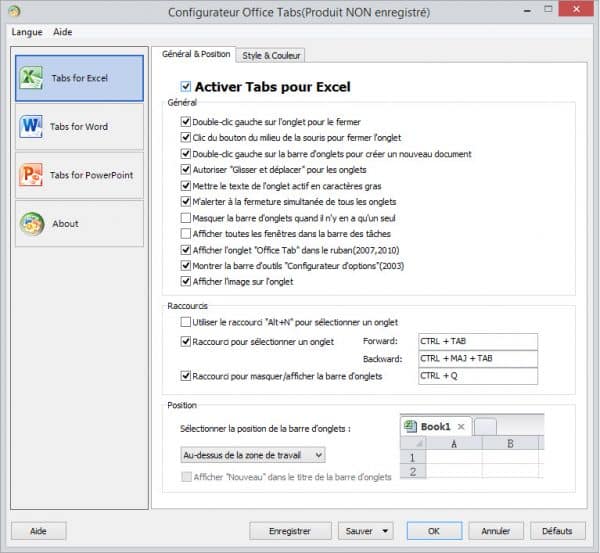Uncheck M'alerter à la fermeture simultanée des onglets
Viewport: 600px width, 553px height.
tap(186, 202)
